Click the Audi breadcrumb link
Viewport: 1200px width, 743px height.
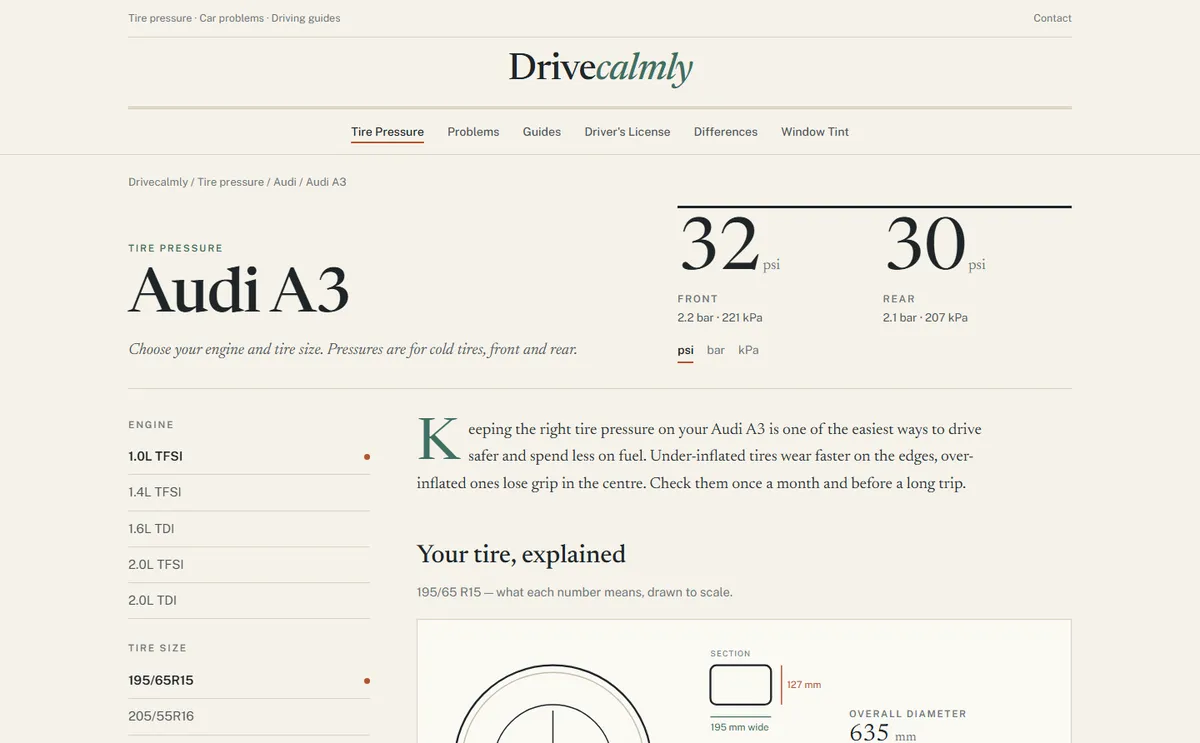(285, 182)
